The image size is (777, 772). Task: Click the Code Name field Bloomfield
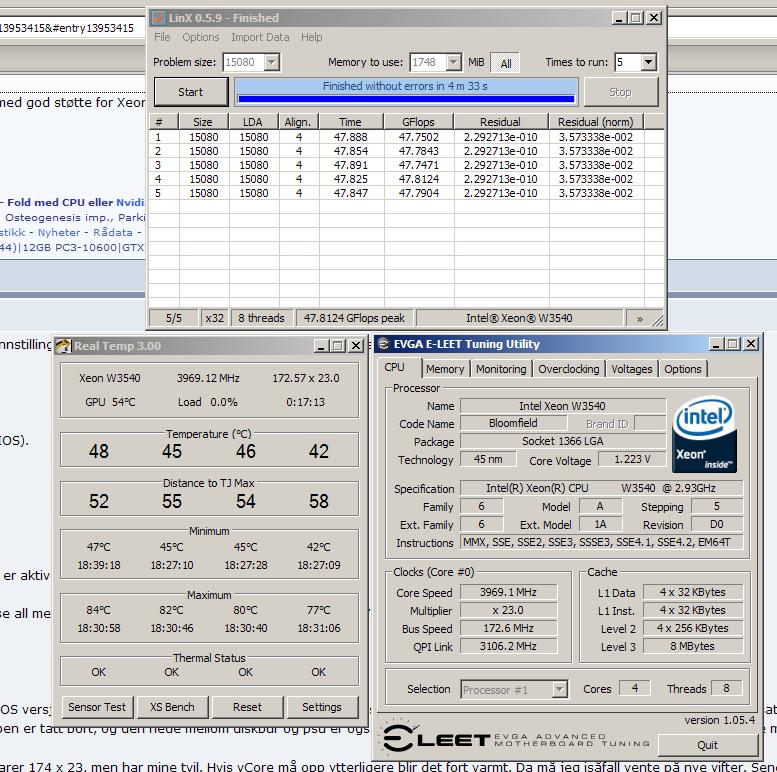[513, 423]
